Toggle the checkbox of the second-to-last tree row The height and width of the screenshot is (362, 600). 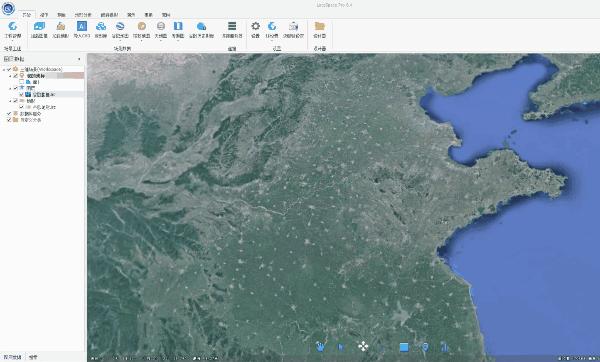pos(9,114)
